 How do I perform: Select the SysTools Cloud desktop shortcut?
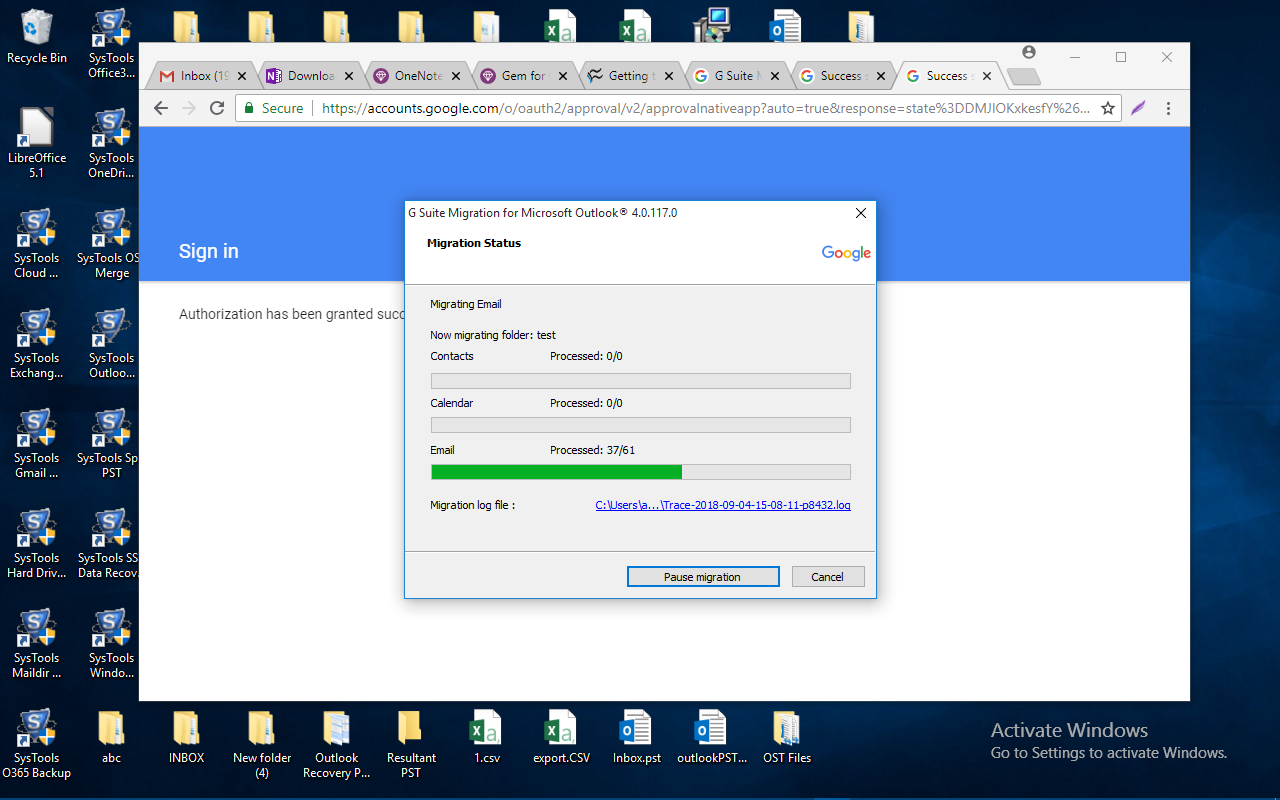click(37, 243)
